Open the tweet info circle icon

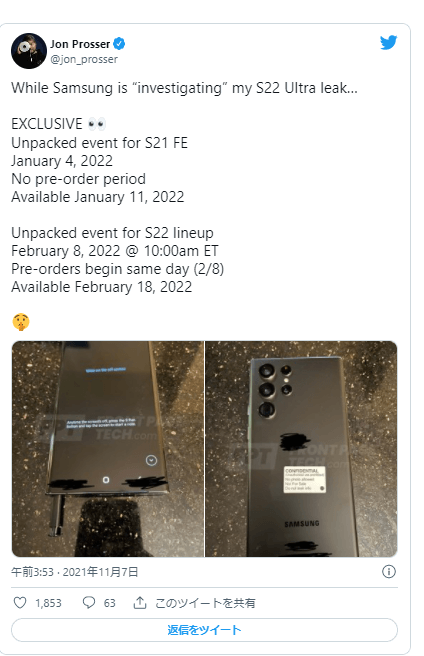tap(389, 571)
